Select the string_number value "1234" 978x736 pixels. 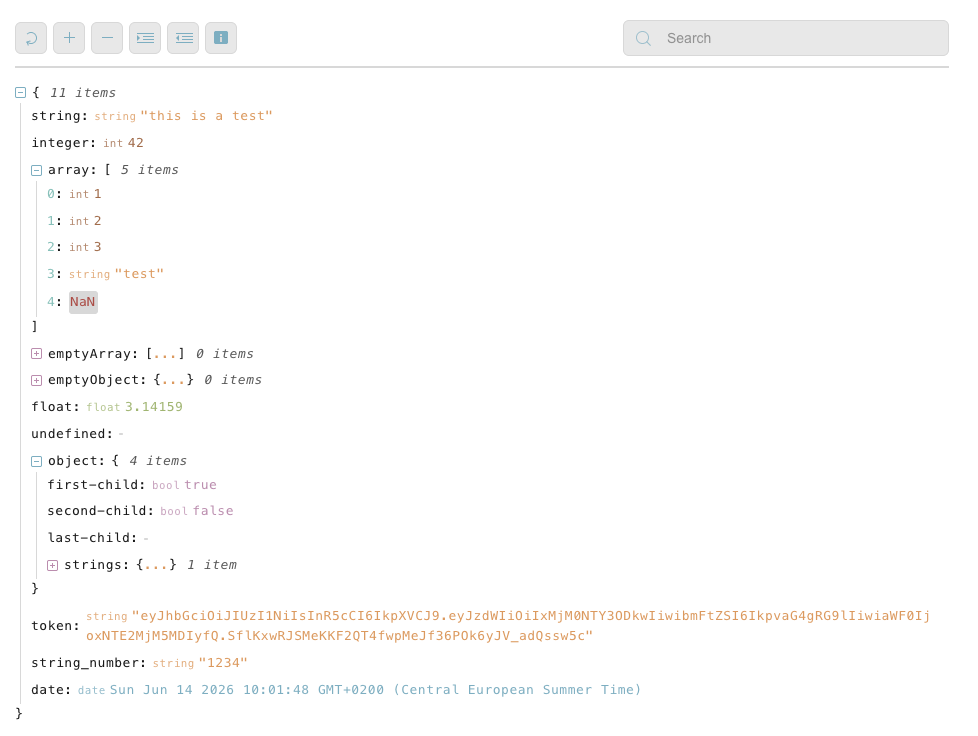[223, 663]
